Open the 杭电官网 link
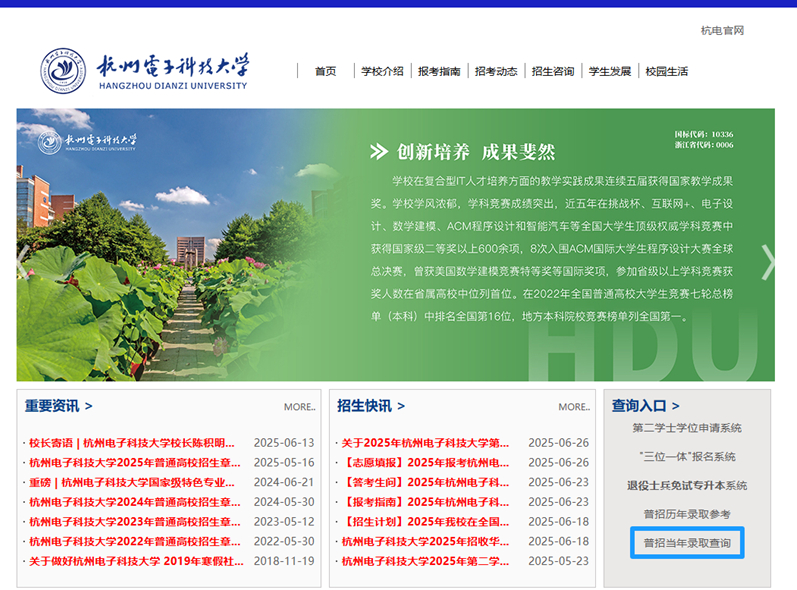Viewport: 797px width, 590px height. tap(722, 30)
